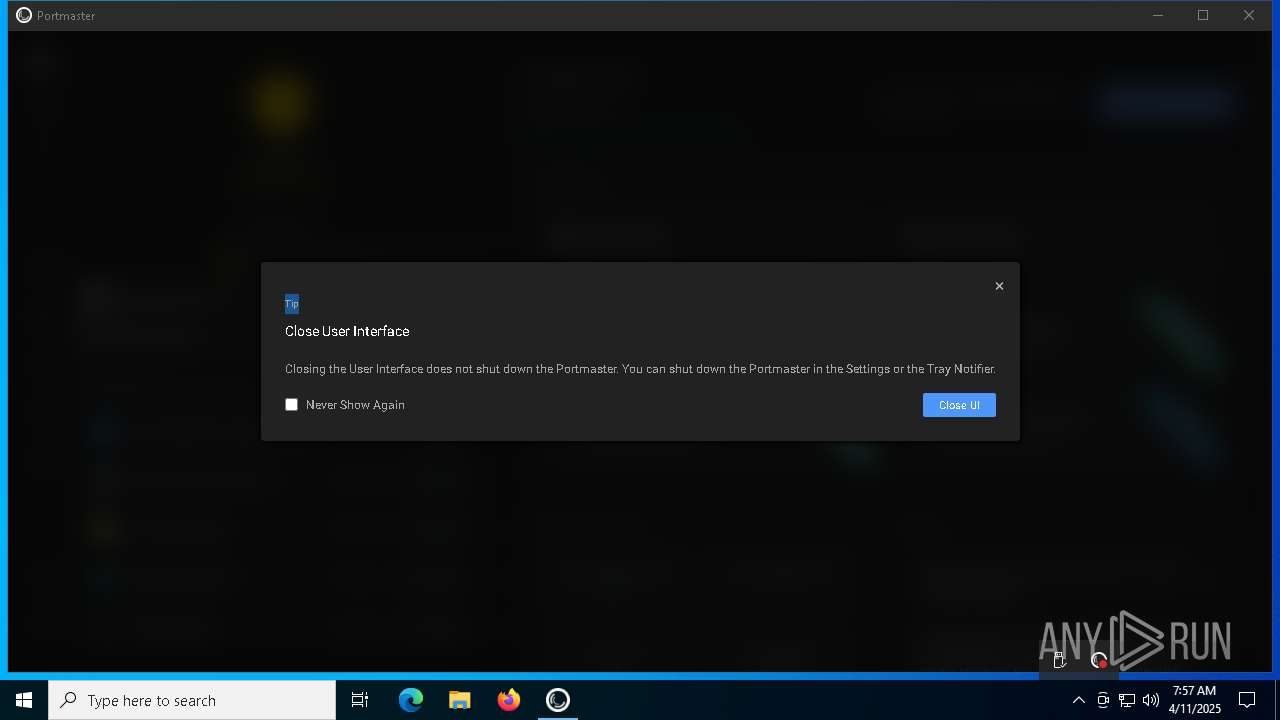Dismiss the tip dialog with the X

[999, 286]
